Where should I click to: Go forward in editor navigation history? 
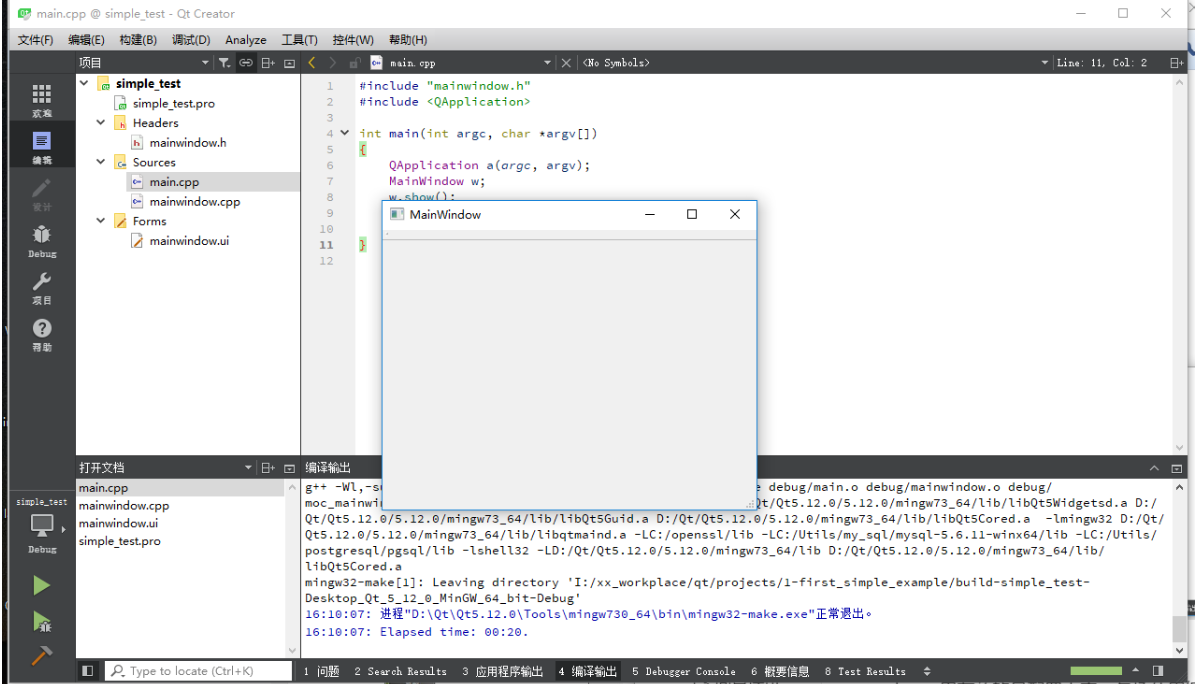(332, 63)
